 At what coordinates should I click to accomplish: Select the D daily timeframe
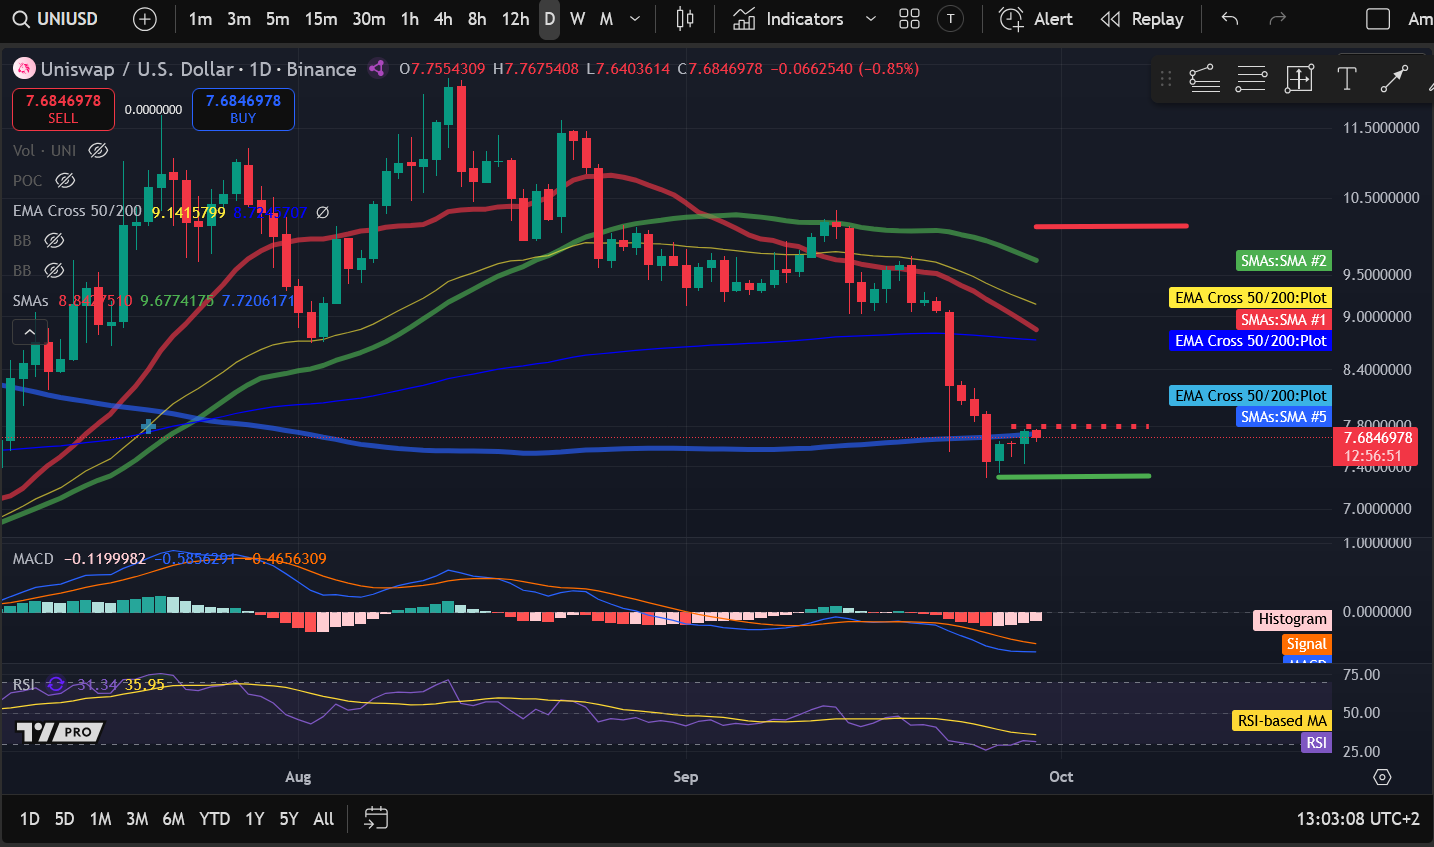[x=549, y=19]
